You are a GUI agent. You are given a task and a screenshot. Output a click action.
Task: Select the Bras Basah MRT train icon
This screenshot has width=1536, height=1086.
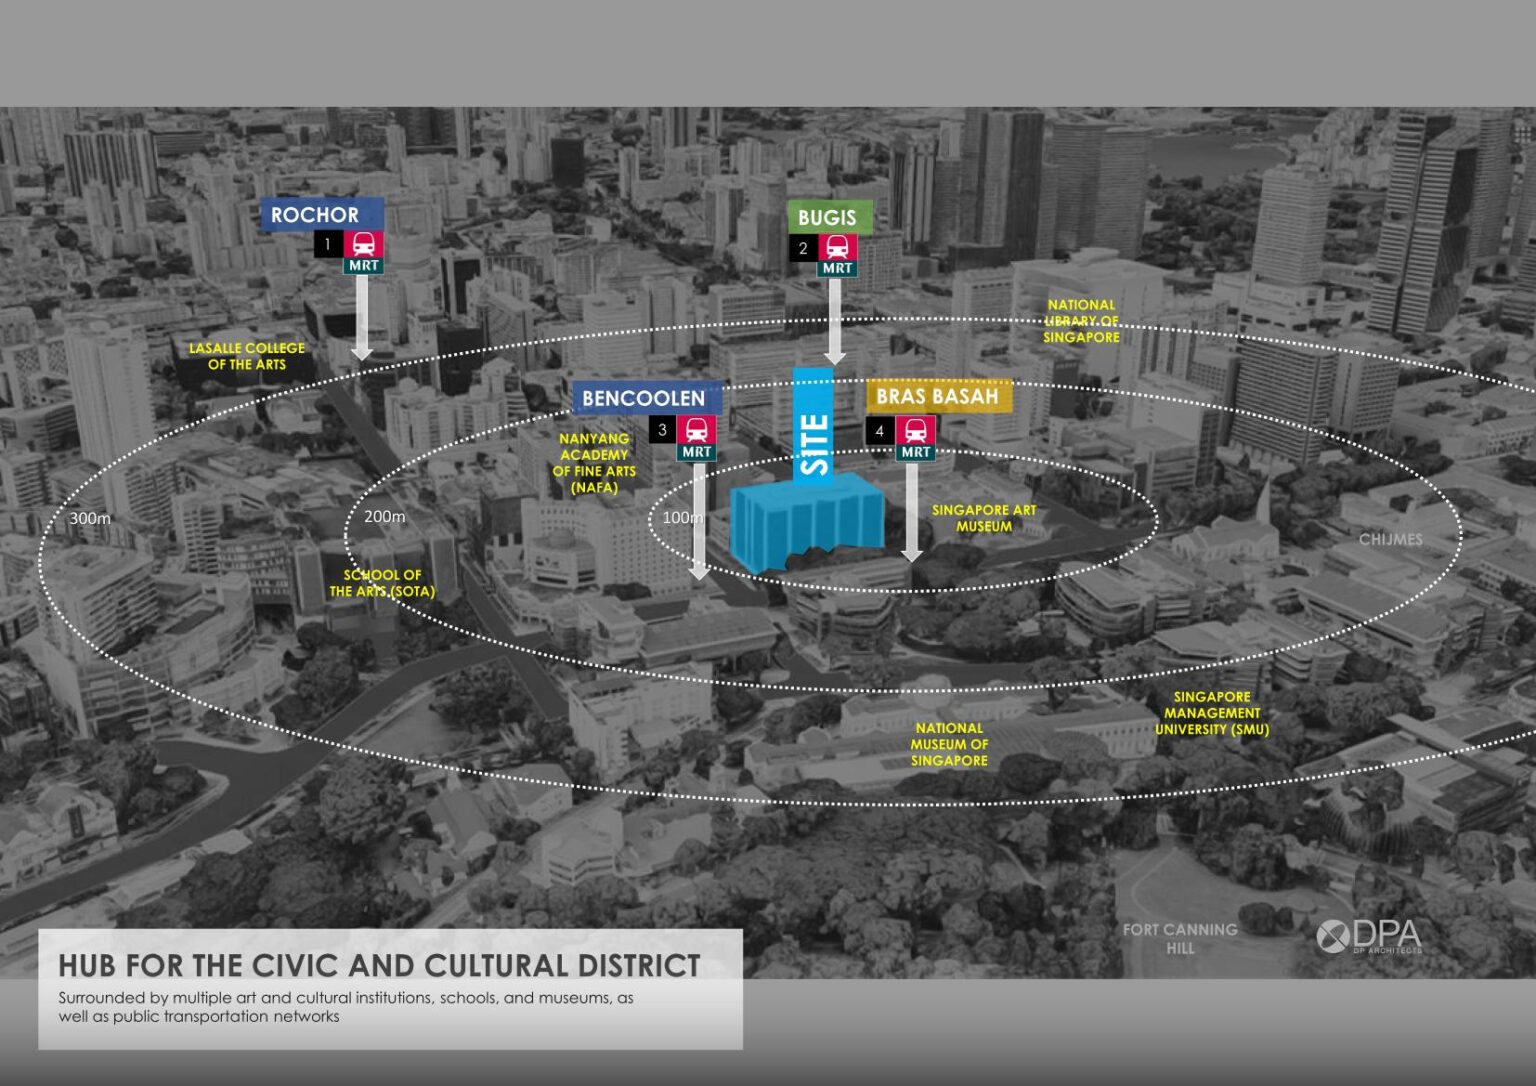[915, 431]
